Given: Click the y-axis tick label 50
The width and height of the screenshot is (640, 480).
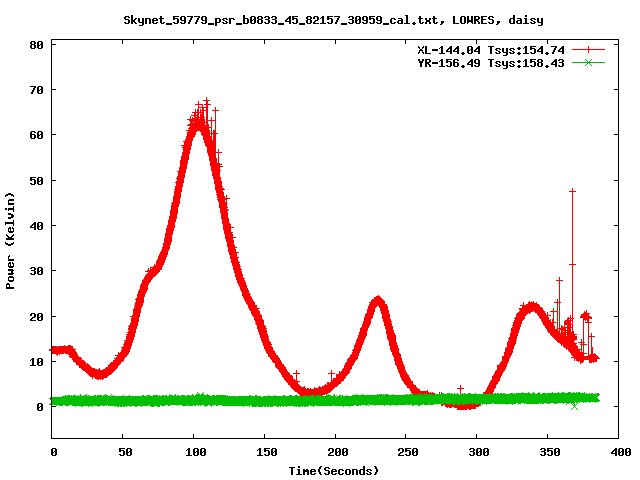Looking at the screenshot, I should click(36, 181).
